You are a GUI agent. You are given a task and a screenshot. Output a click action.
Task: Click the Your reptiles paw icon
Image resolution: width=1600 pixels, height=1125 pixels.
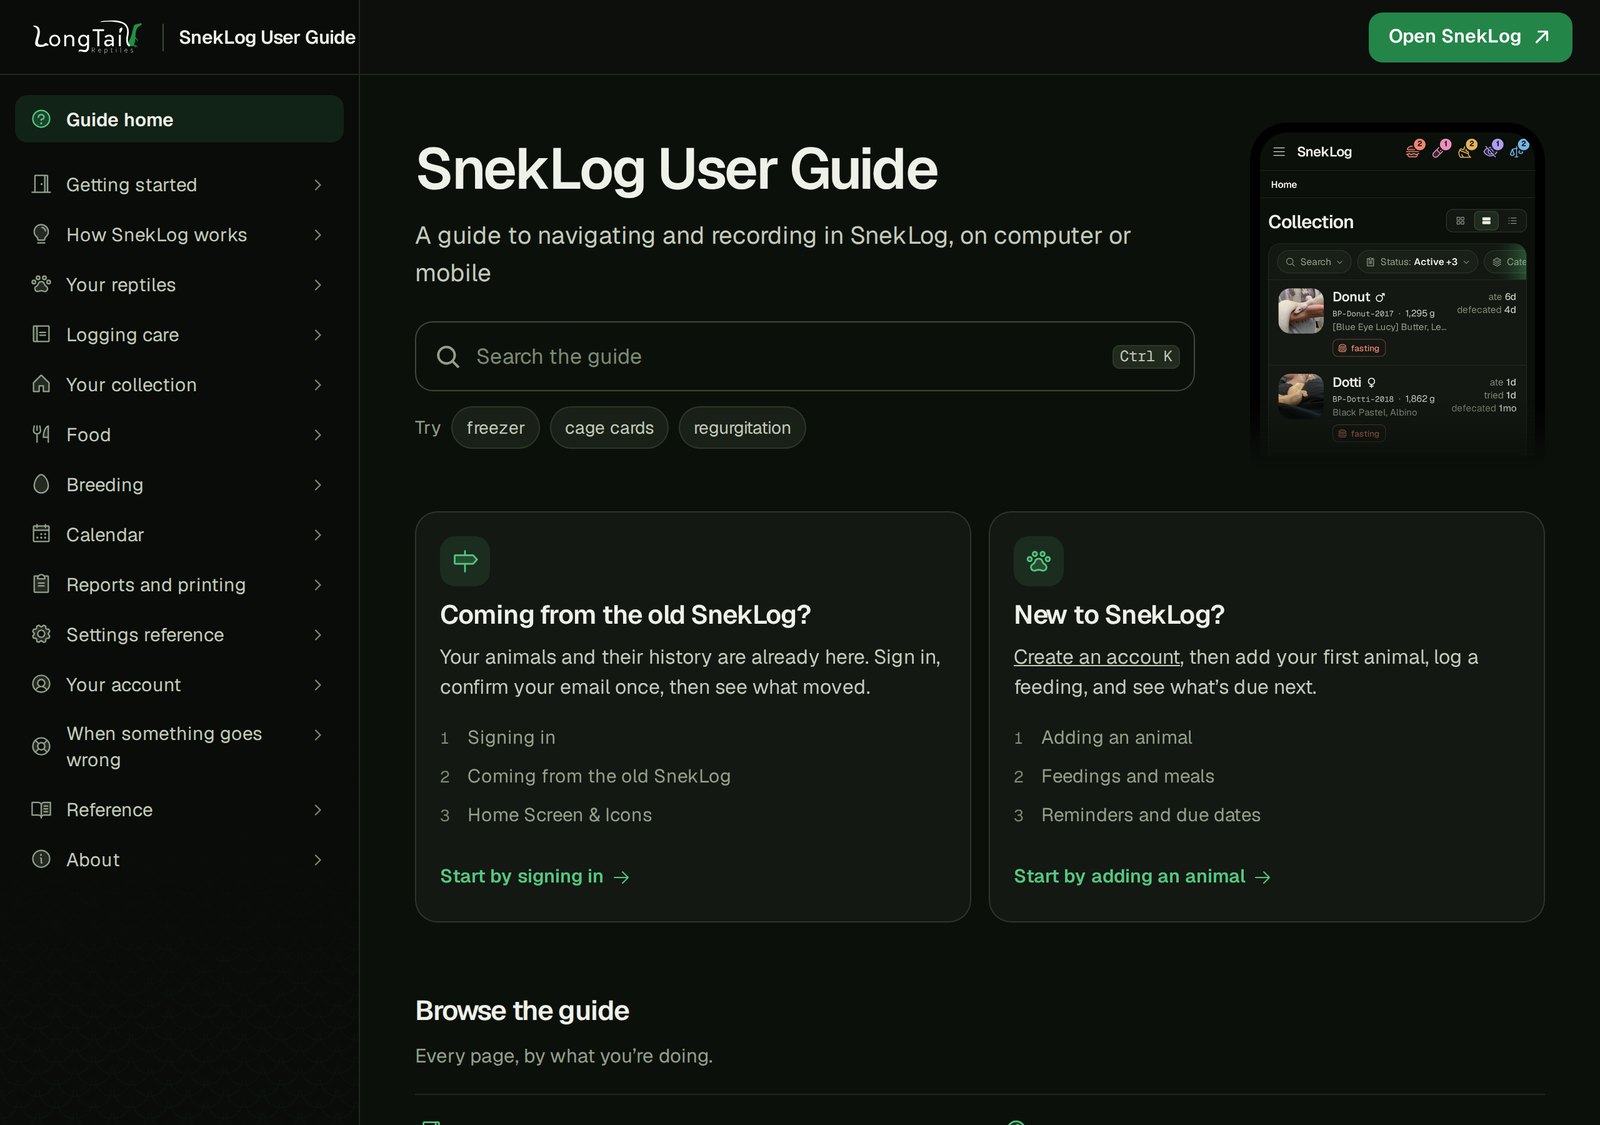coord(41,284)
